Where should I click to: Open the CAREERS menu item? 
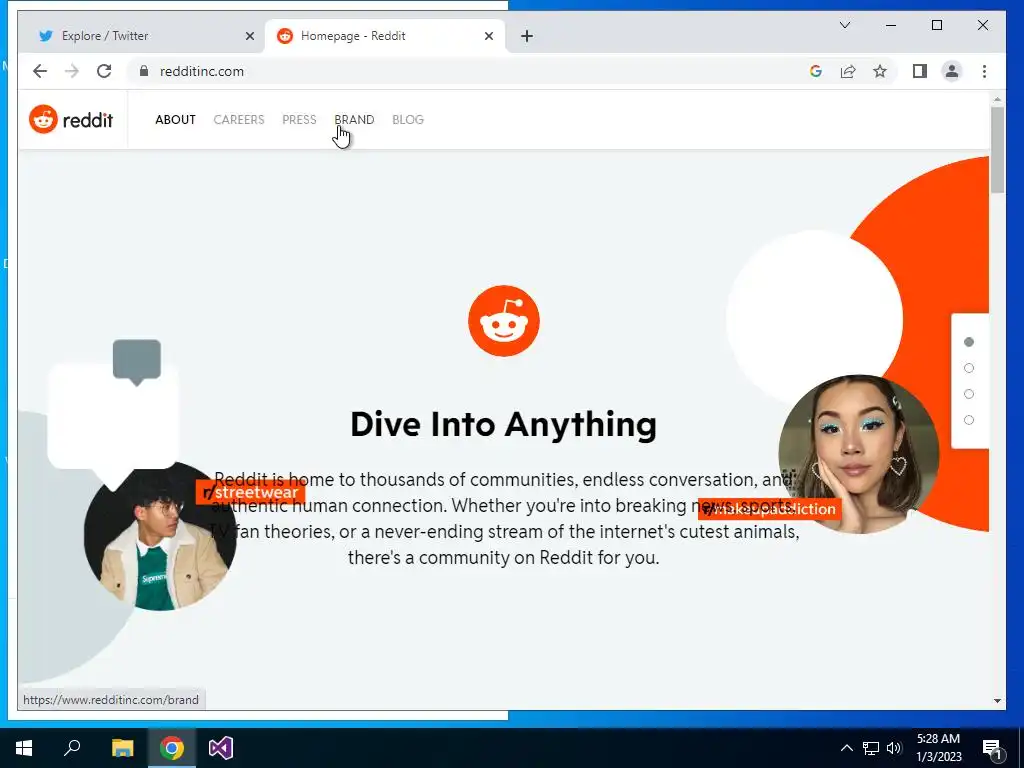coord(239,120)
